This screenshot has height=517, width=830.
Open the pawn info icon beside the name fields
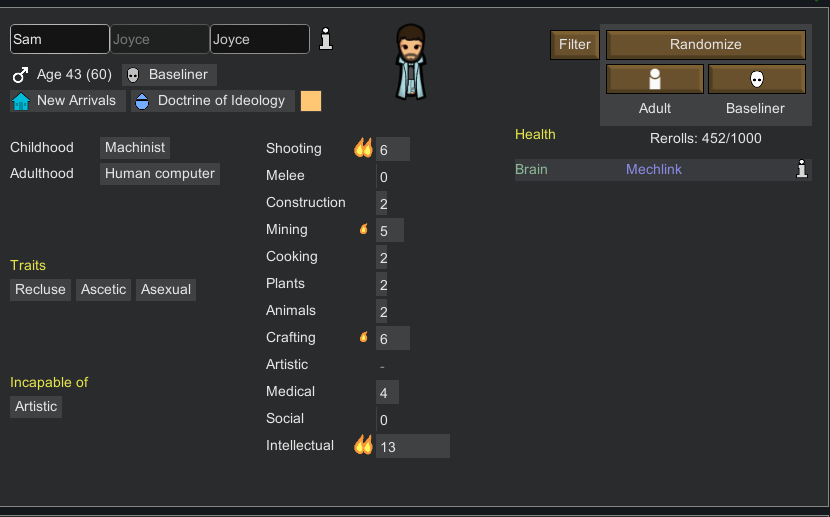pyautogui.click(x=326, y=39)
